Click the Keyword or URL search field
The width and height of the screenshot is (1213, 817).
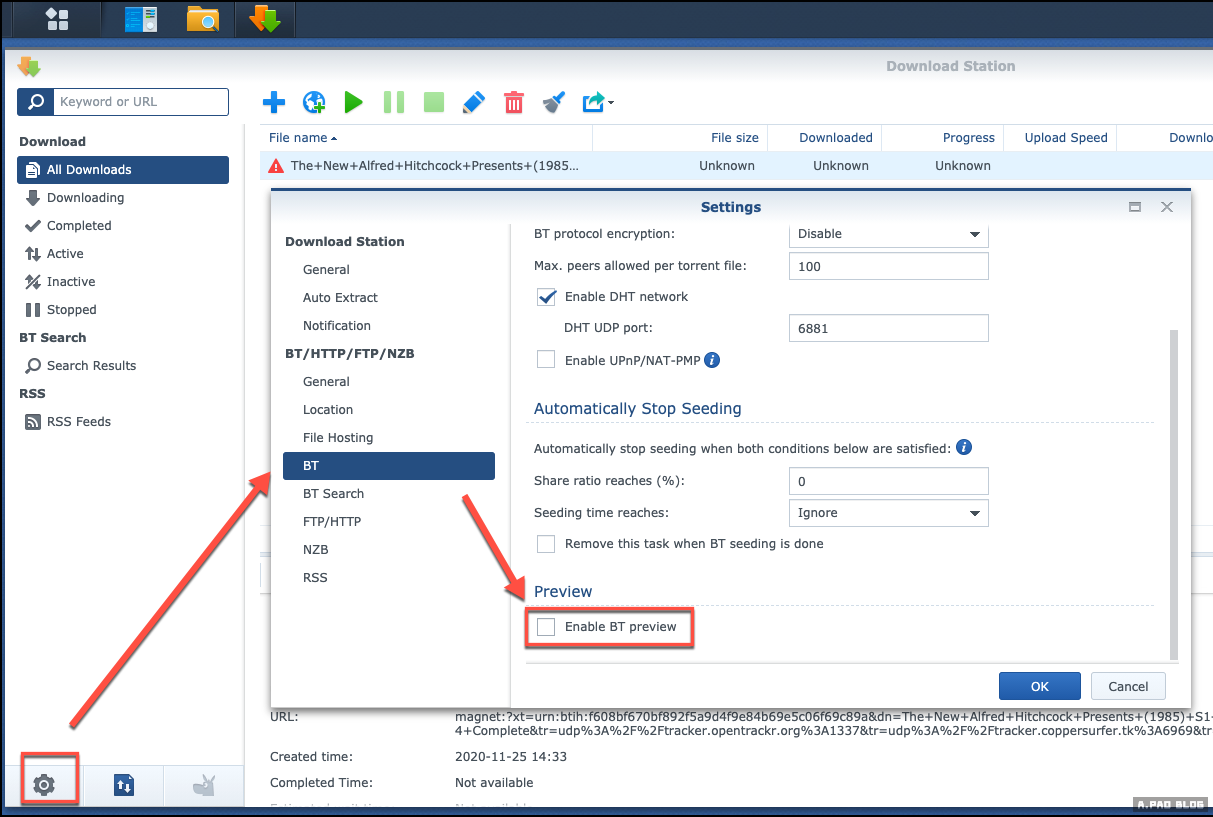[x=140, y=102]
